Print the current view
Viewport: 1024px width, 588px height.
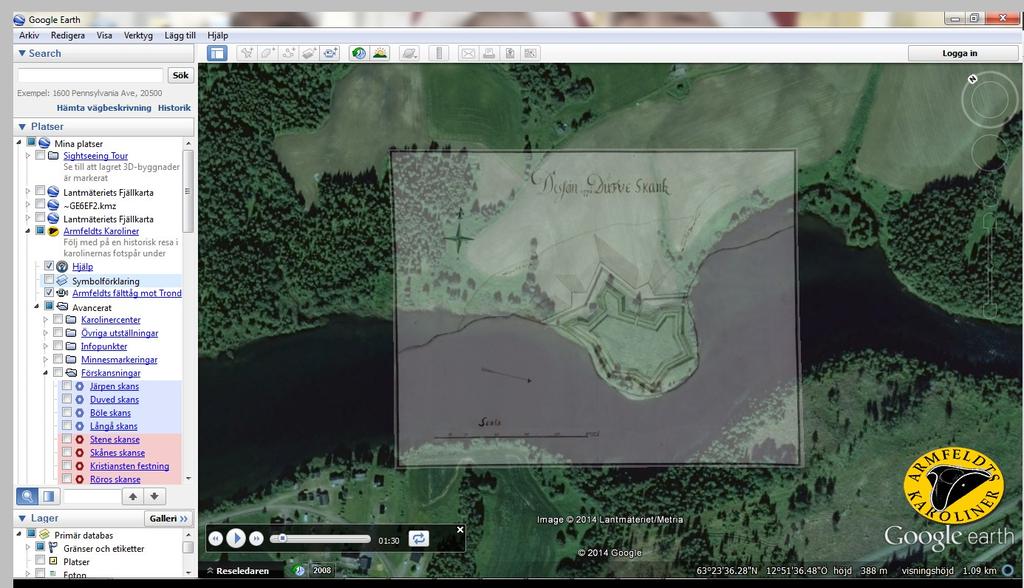(x=488, y=53)
